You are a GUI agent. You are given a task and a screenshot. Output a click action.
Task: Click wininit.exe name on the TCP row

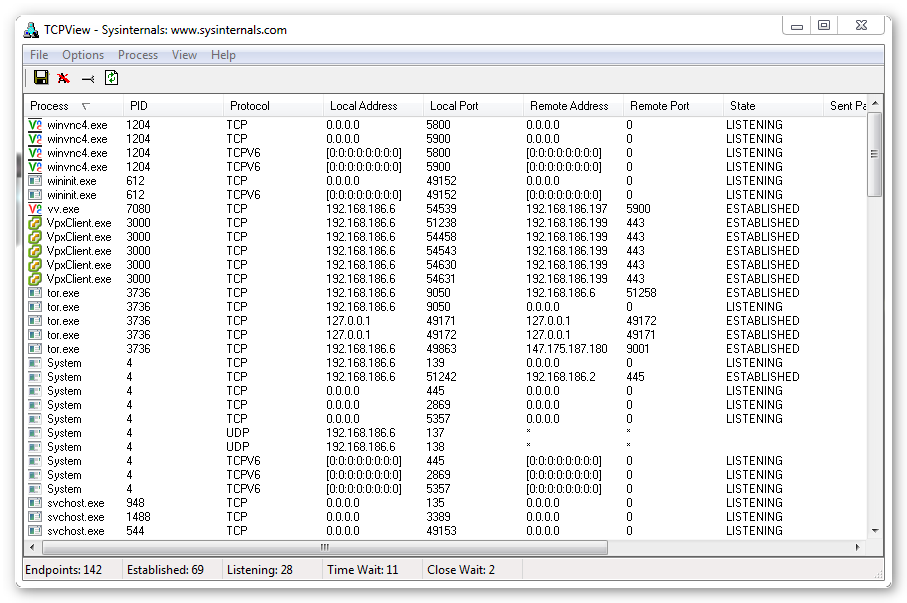point(72,181)
